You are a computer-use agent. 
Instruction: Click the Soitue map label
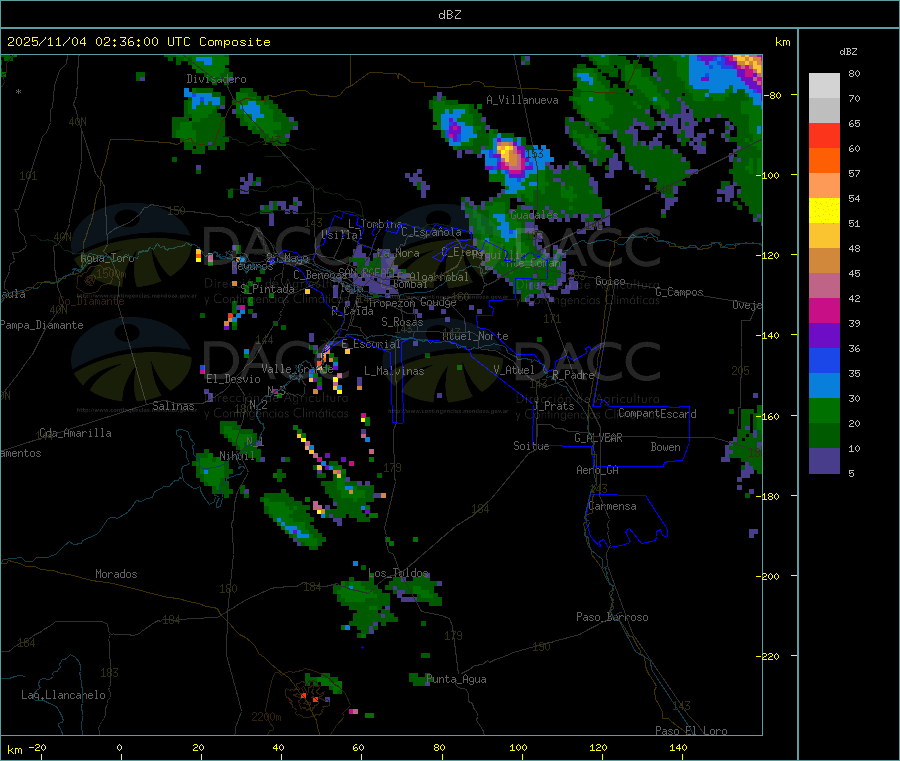tap(531, 446)
